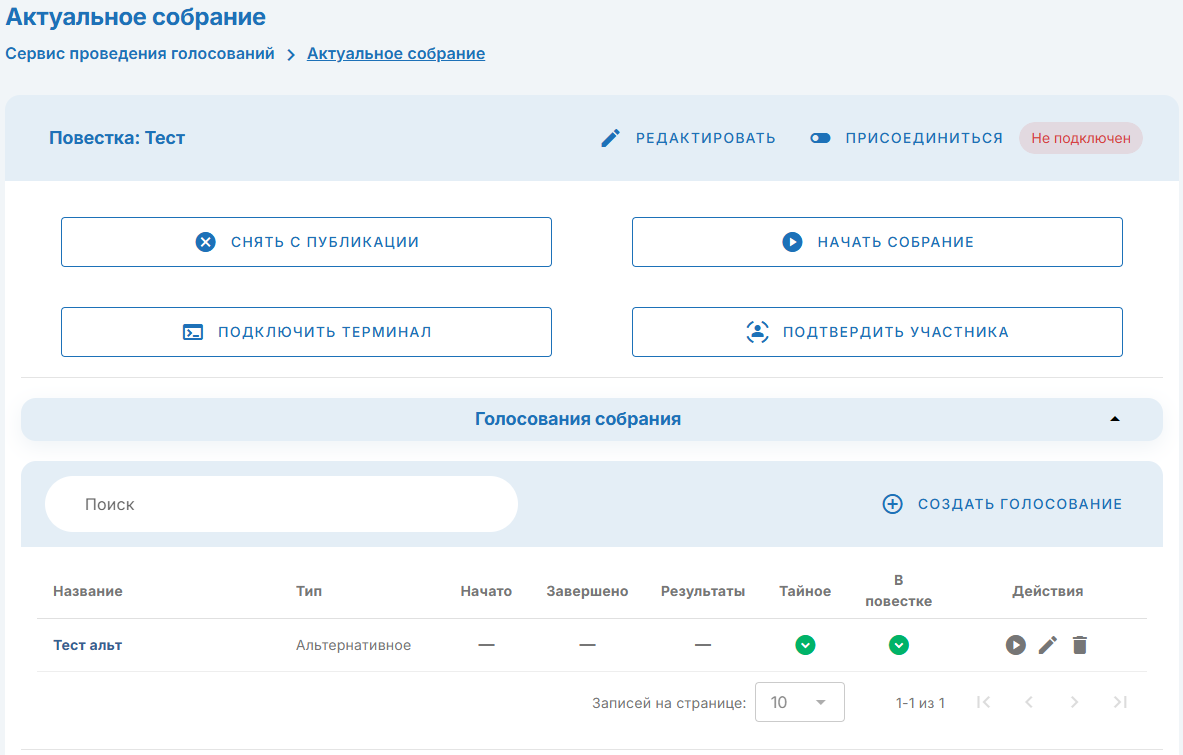Image resolution: width=1183 pixels, height=755 pixels.
Task: Click the plus icon beside Создать голосование
Action: 892,504
